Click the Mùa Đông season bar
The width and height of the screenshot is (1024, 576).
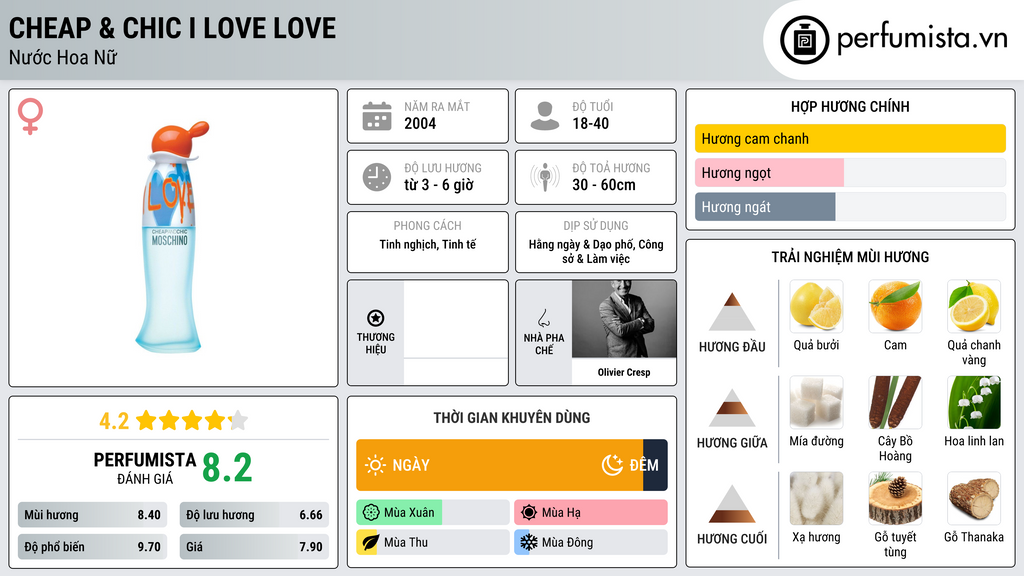[x=590, y=543]
